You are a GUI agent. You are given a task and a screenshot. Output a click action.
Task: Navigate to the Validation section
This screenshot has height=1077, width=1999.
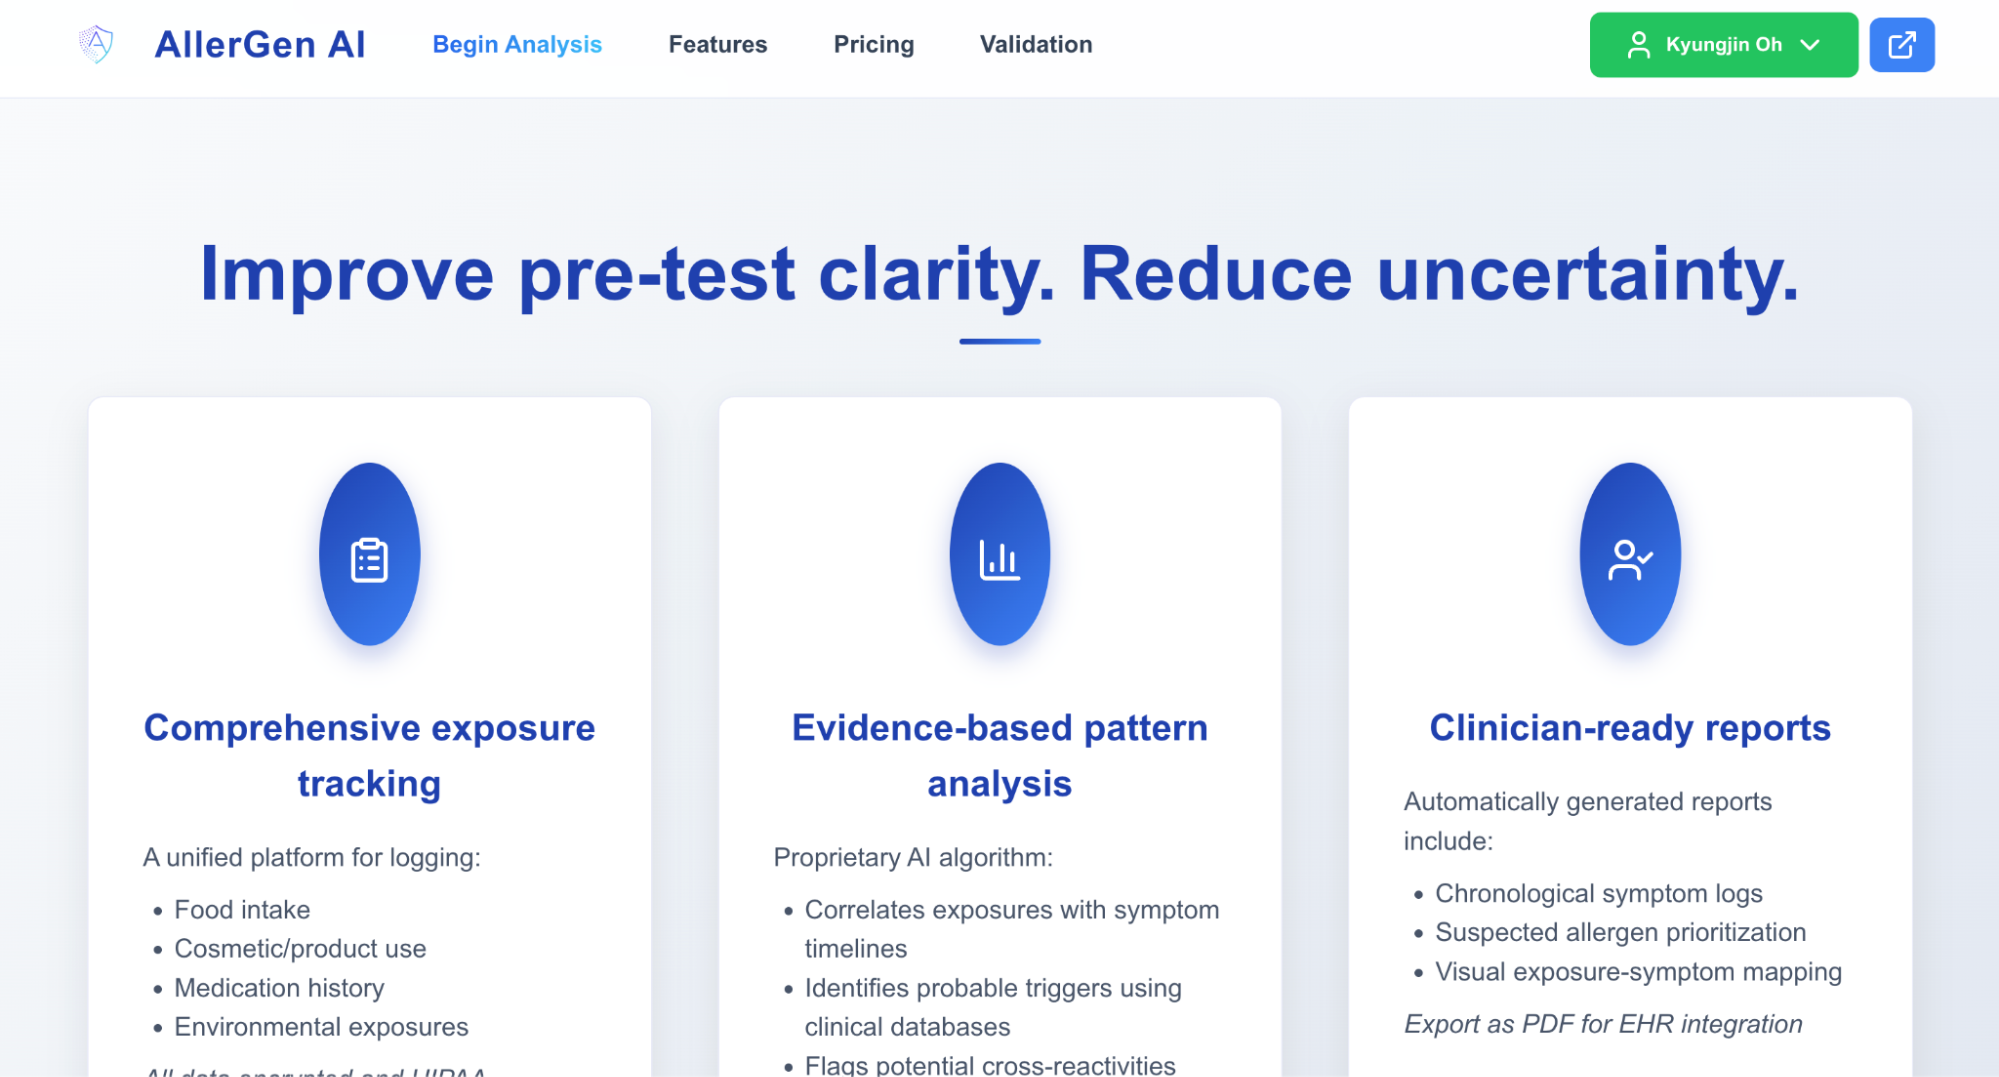[x=1036, y=45]
